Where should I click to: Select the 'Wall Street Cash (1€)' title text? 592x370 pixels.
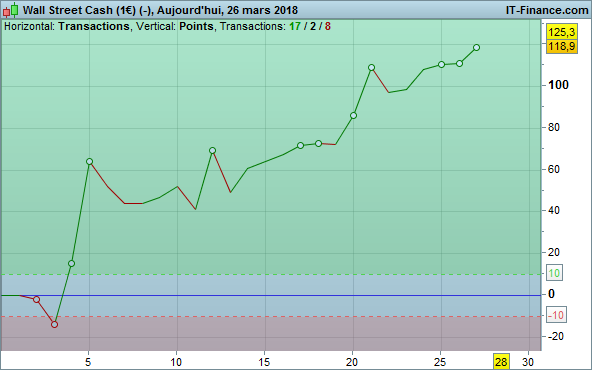click(x=79, y=10)
